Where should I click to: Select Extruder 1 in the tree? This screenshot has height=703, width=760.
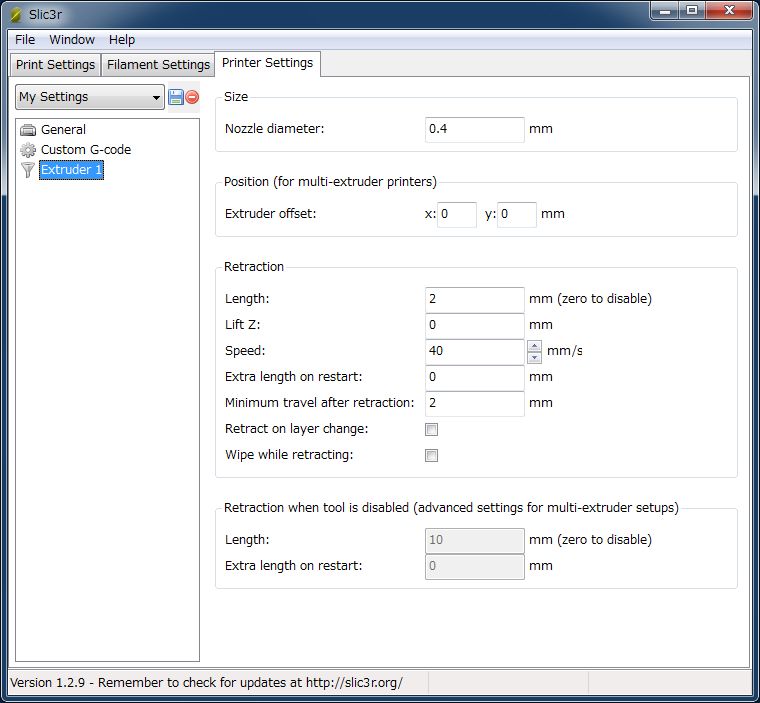(71, 170)
